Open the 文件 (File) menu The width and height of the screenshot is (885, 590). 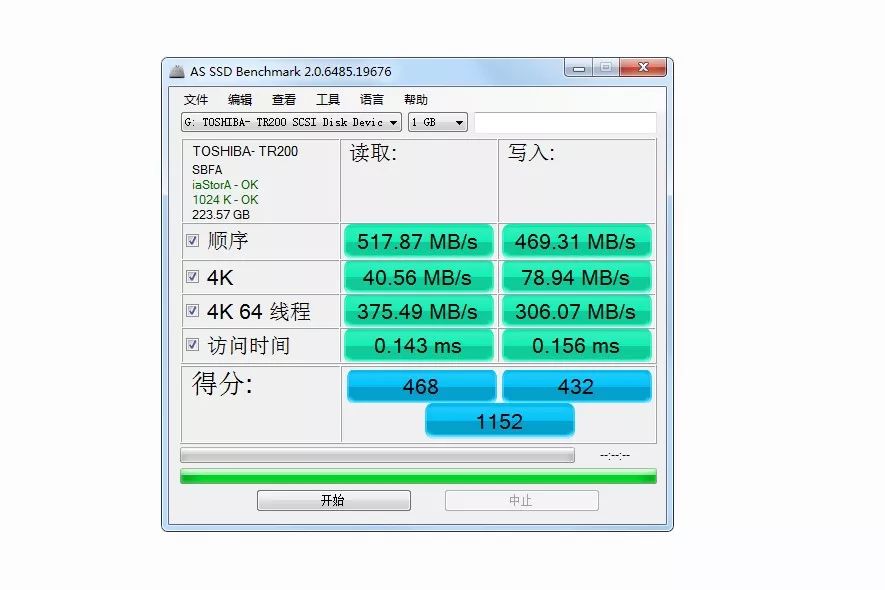[196, 99]
